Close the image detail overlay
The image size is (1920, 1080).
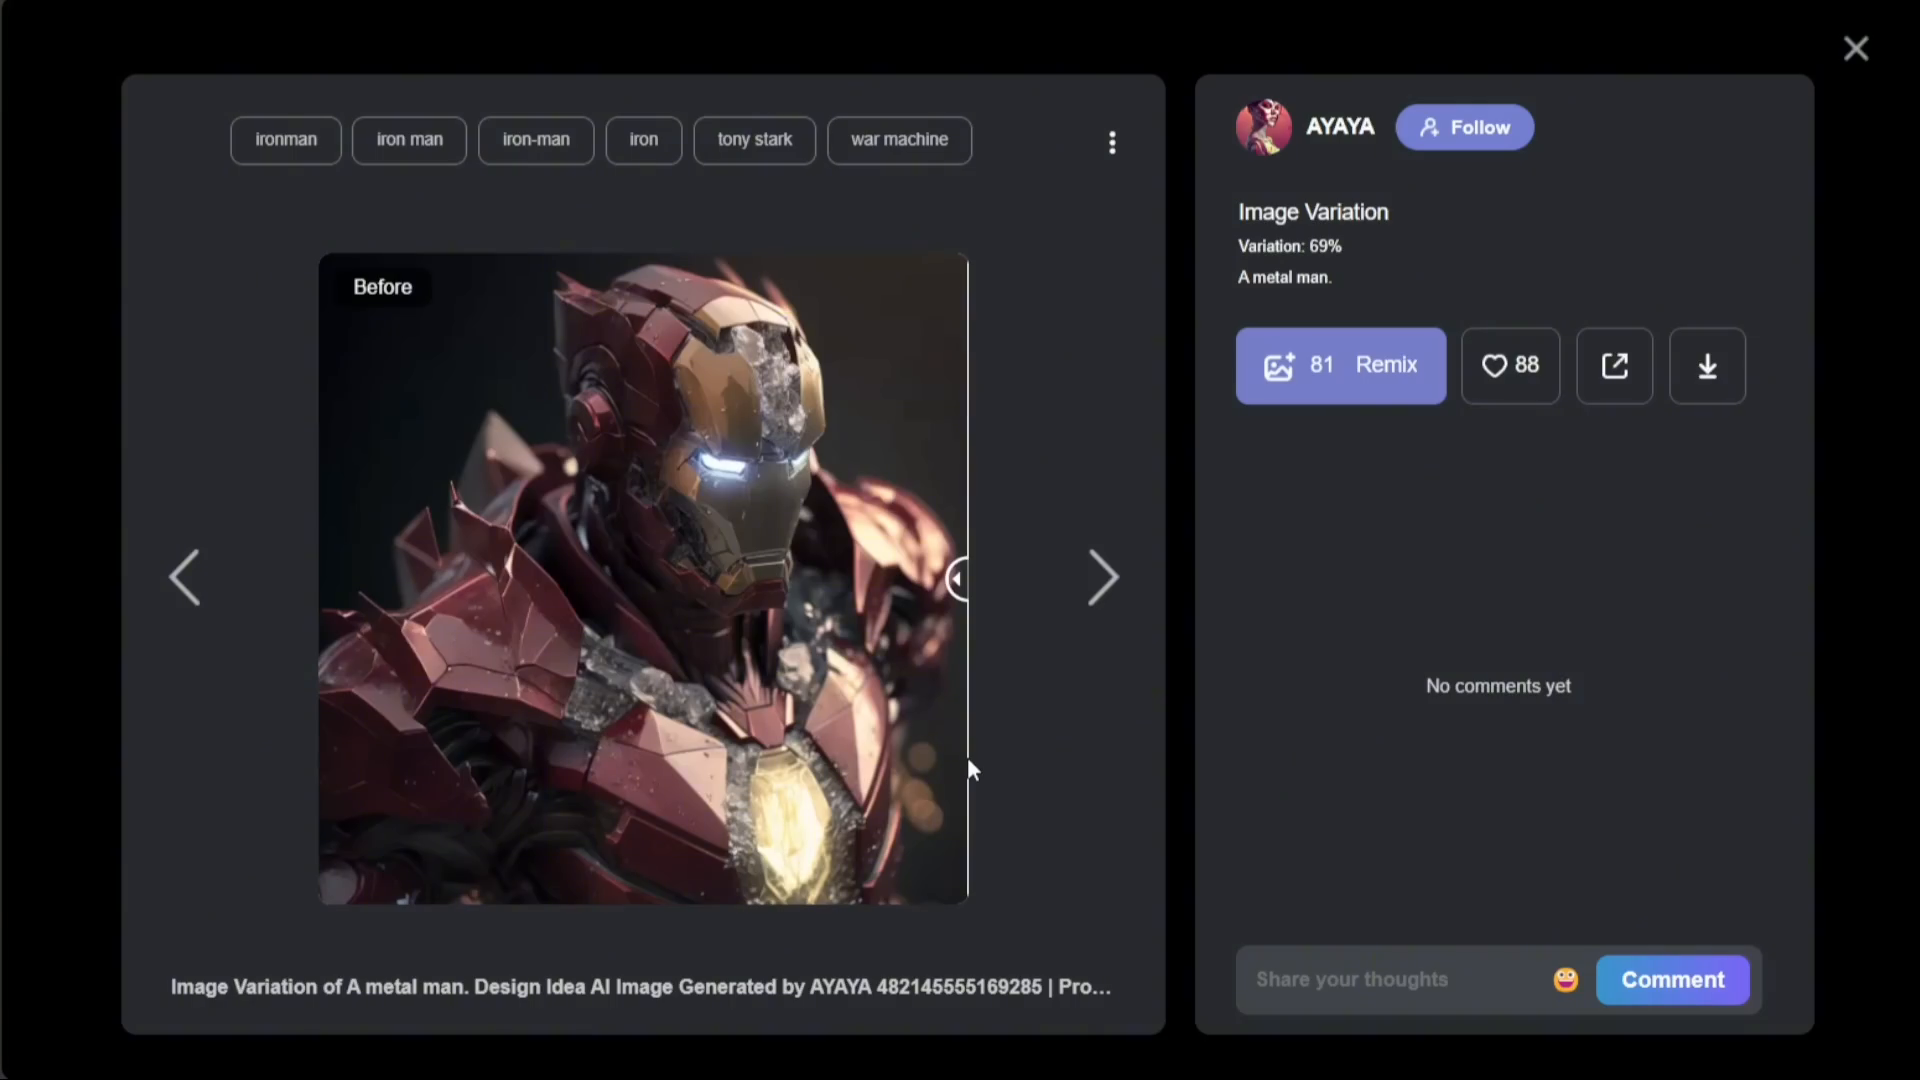(1856, 48)
